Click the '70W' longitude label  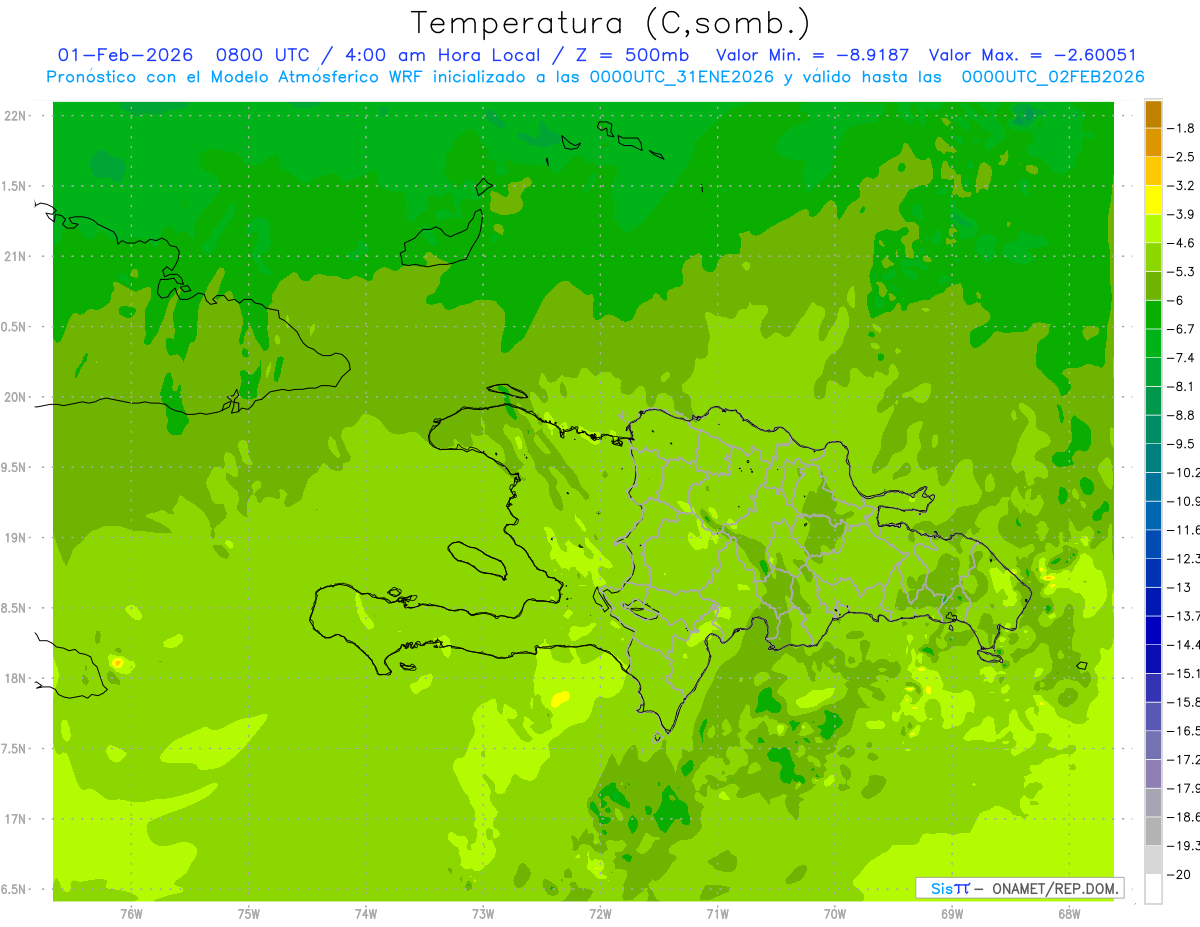(x=835, y=914)
